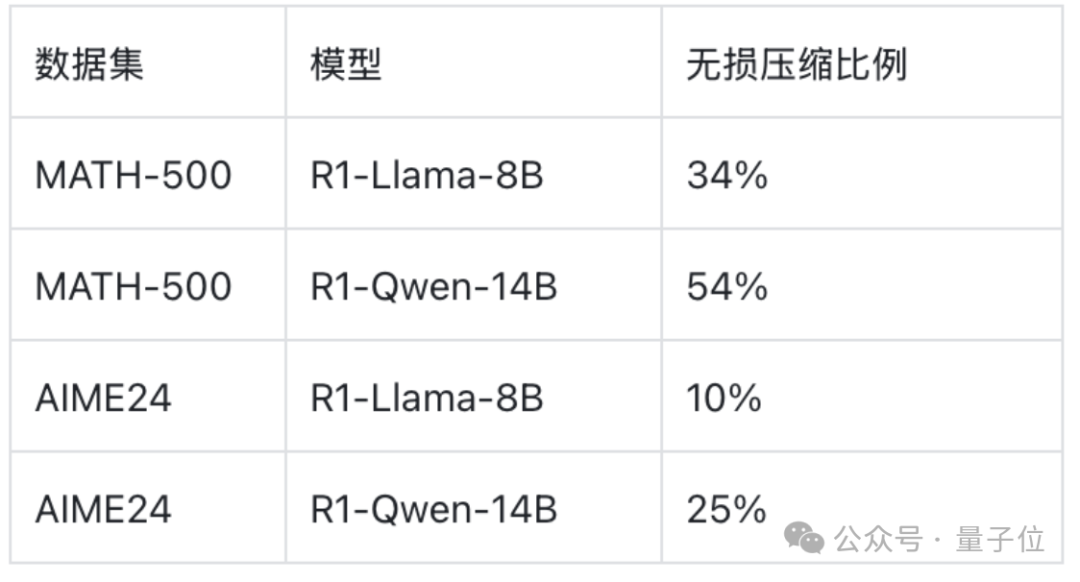
Task: Select the 模型 column header
Action: (346, 65)
